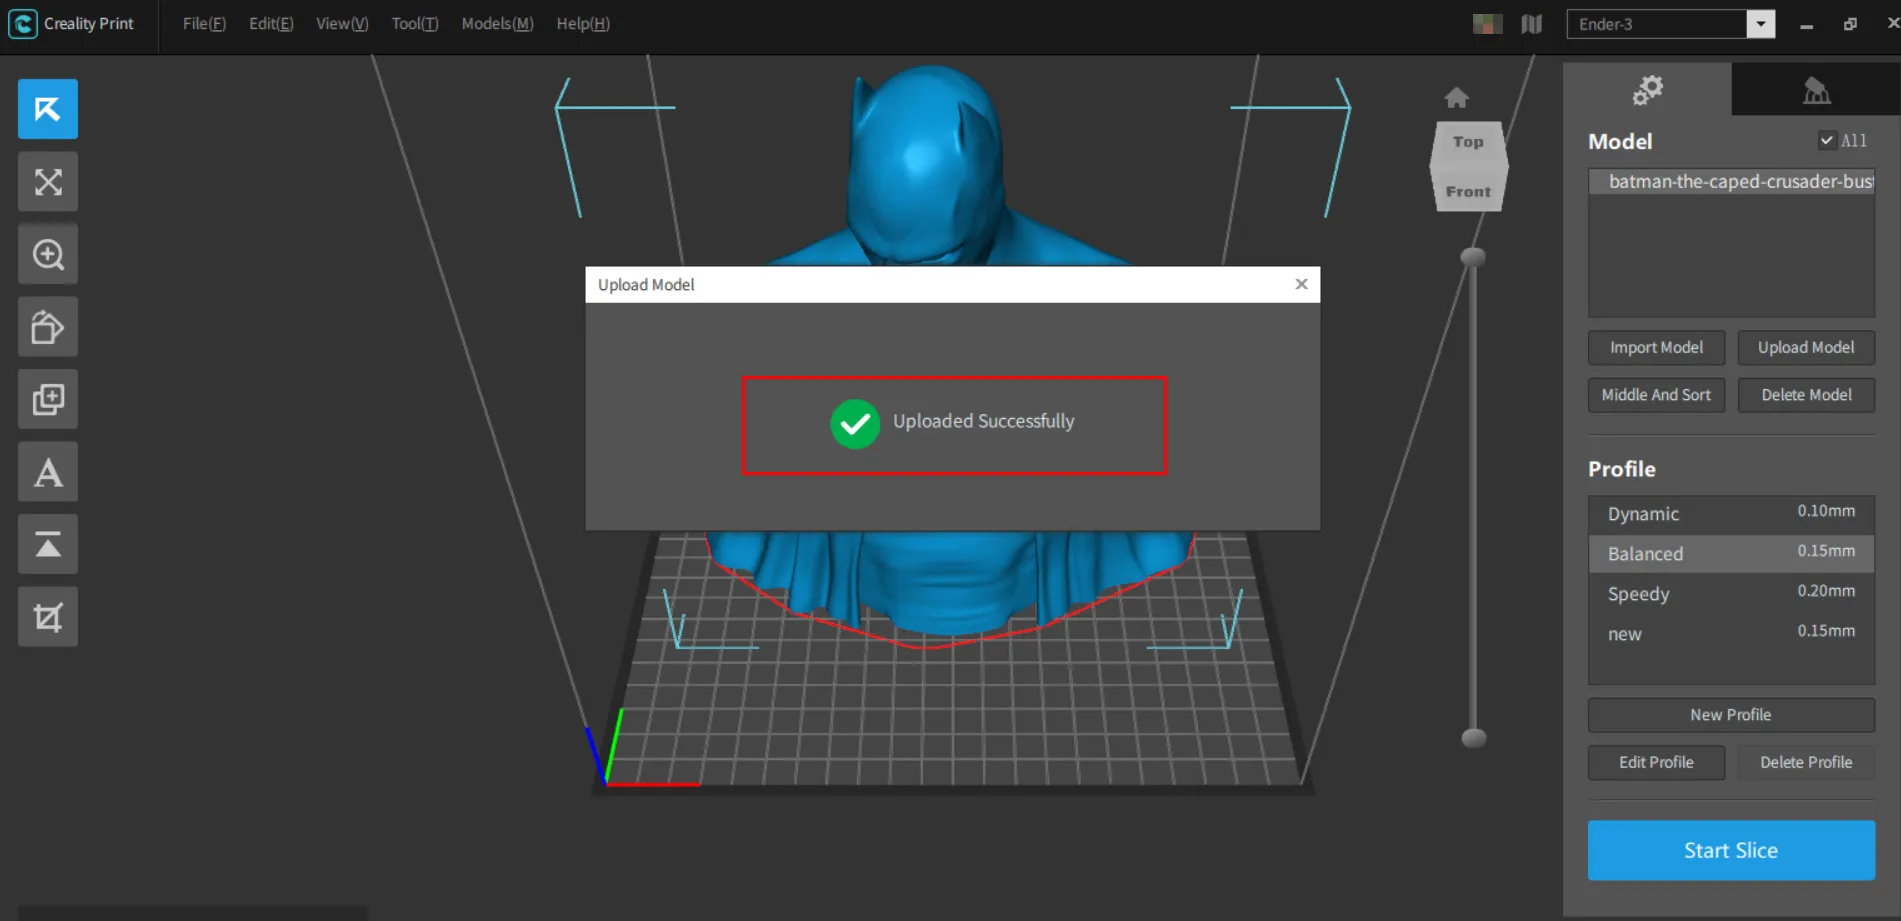Click Middle And Sort button
This screenshot has width=1901, height=921.
[x=1656, y=395]
